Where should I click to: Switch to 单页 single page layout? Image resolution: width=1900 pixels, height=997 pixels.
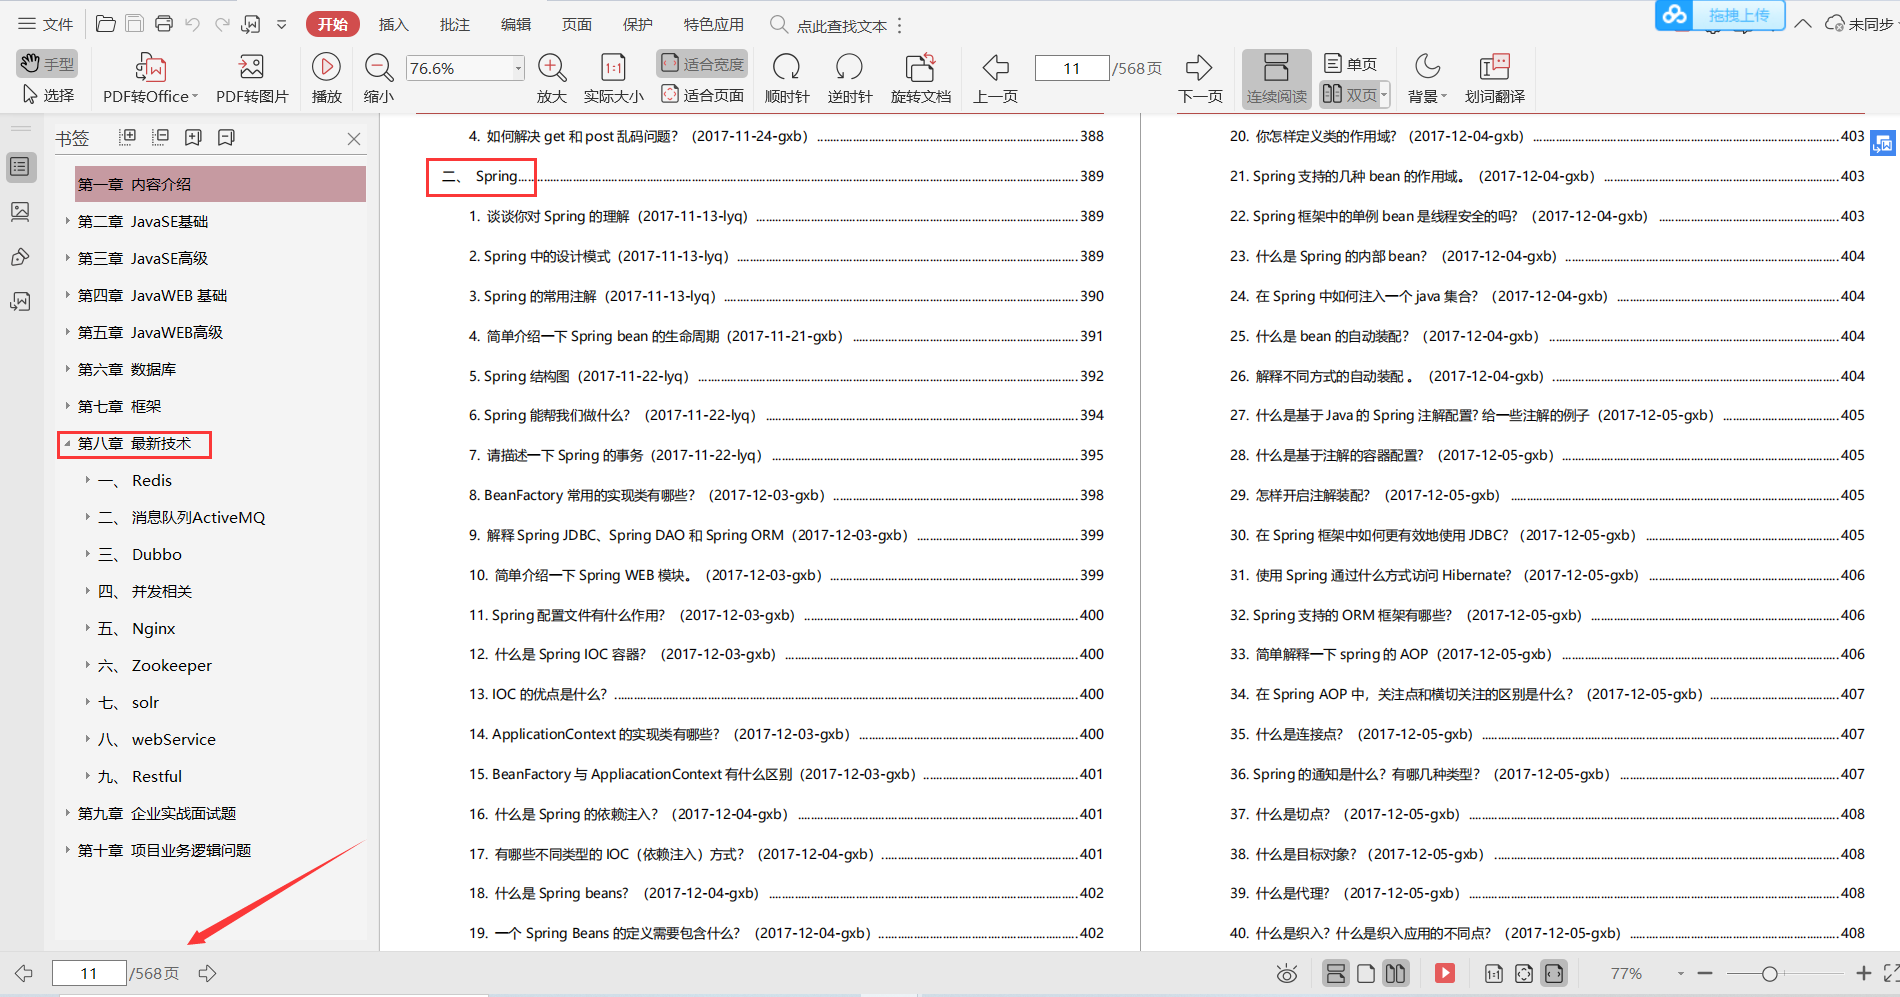1350,64
